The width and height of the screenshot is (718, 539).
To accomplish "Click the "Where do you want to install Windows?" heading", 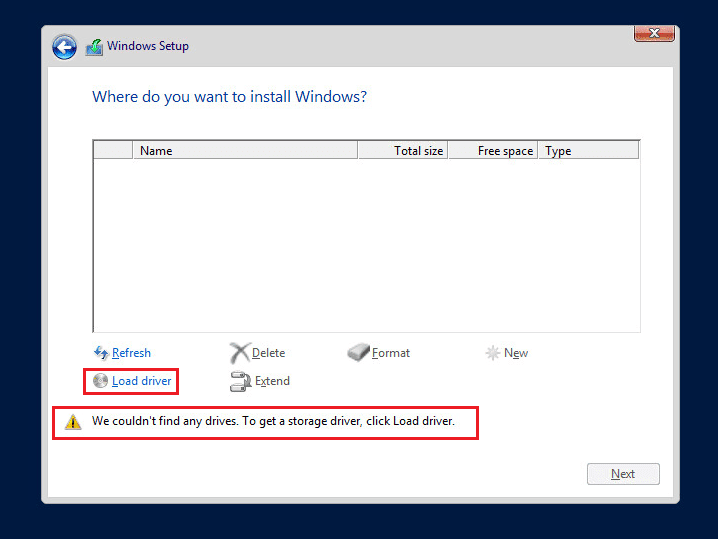I will [229, 97].
